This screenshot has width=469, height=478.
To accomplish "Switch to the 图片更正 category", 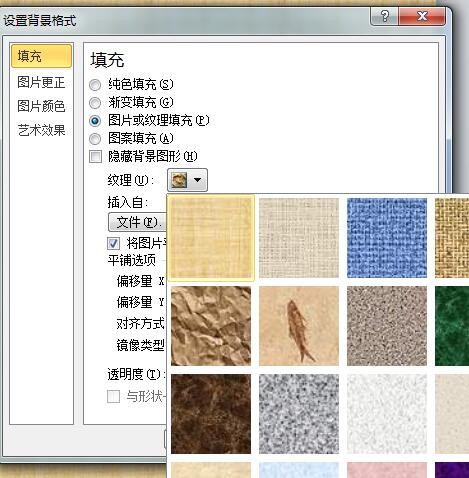I will coord(41,82).
